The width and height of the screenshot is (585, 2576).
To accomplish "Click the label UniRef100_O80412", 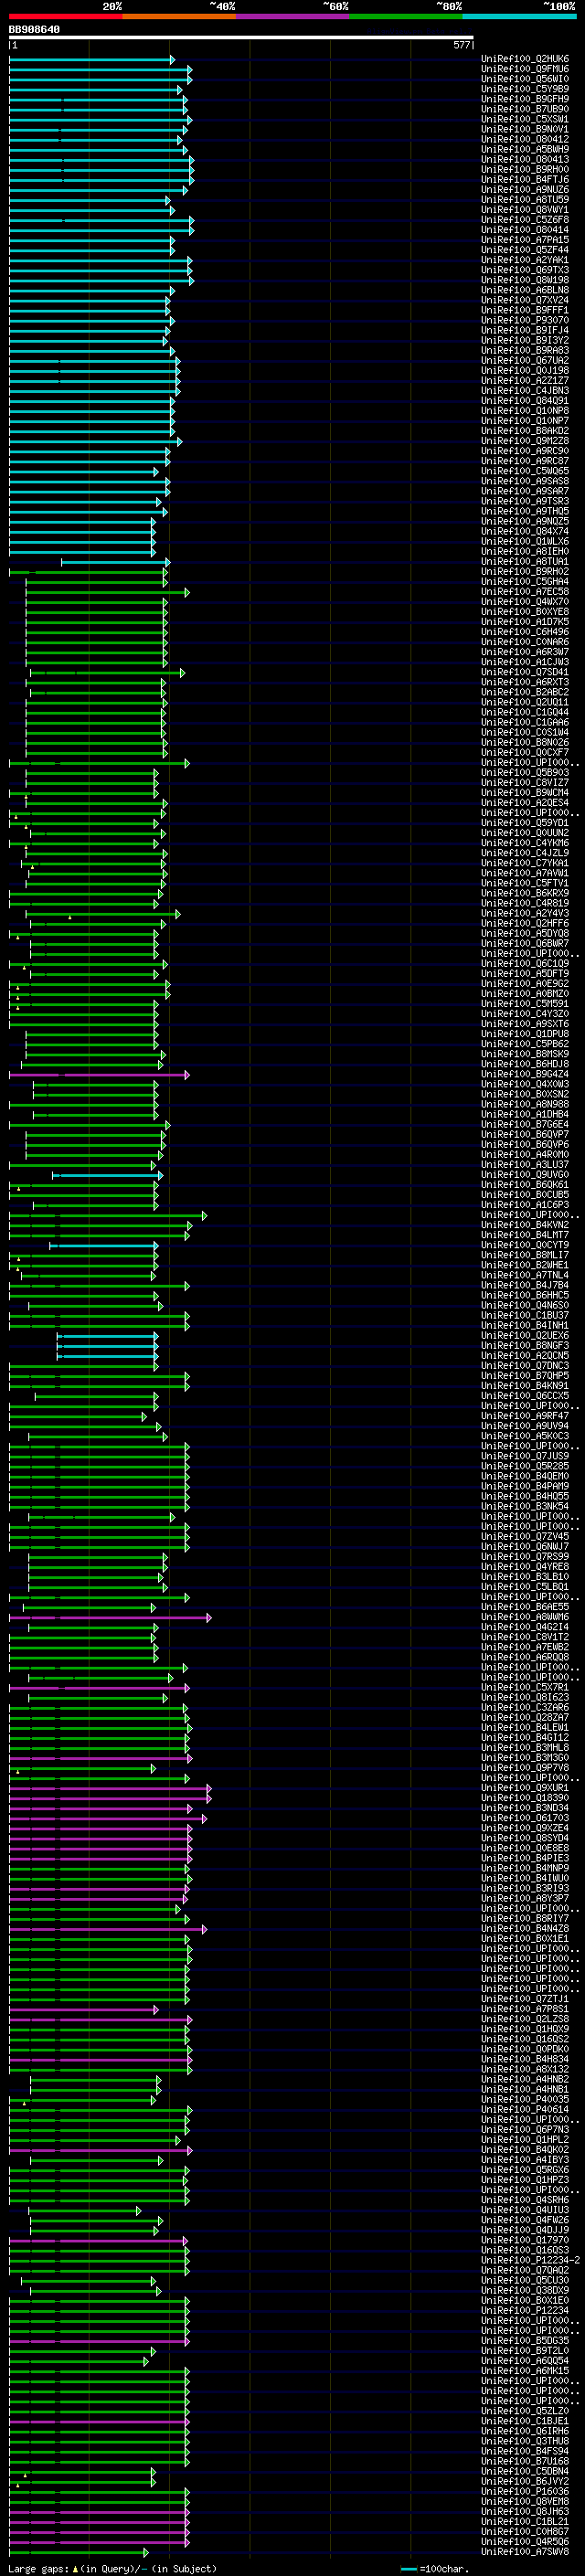I will point(525,139).
